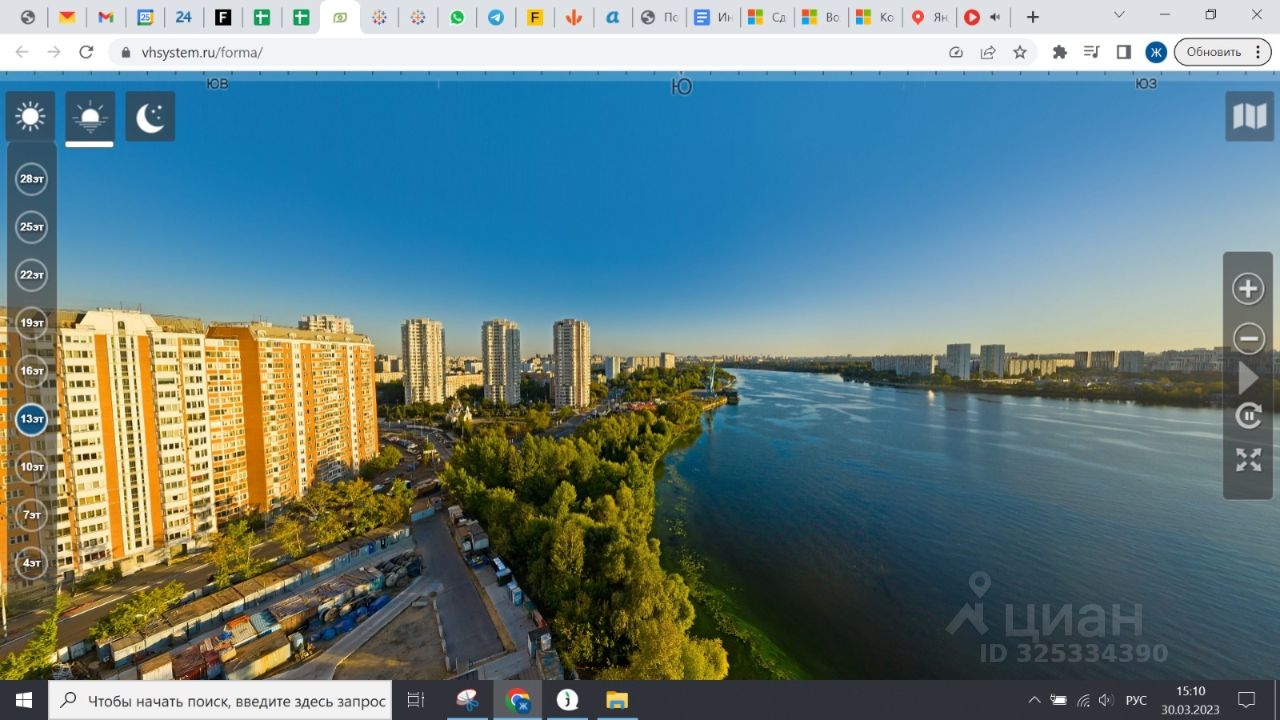Switch to the Microsoft tab labeled 'Сд'
The height and width of the screenshot is (720, 1280).
pos(767,17)
